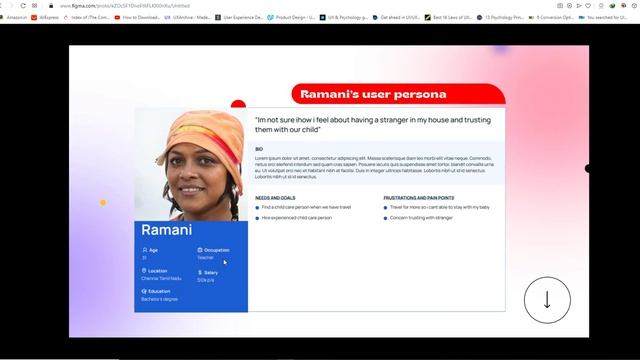Click the 'NEEDS AND GOALS' heading
The width and height of the screenshot is (640, 360).
click(x=275, y=198)
